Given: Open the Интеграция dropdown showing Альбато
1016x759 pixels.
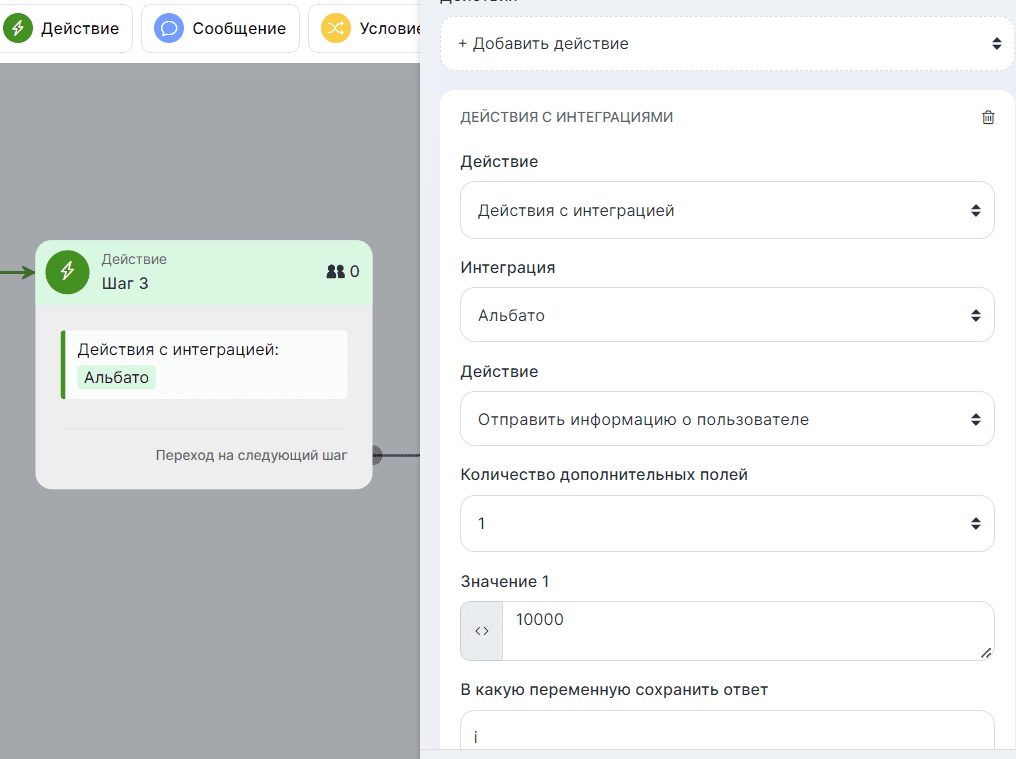Looking at the screenshot, I should coord(727,315).
